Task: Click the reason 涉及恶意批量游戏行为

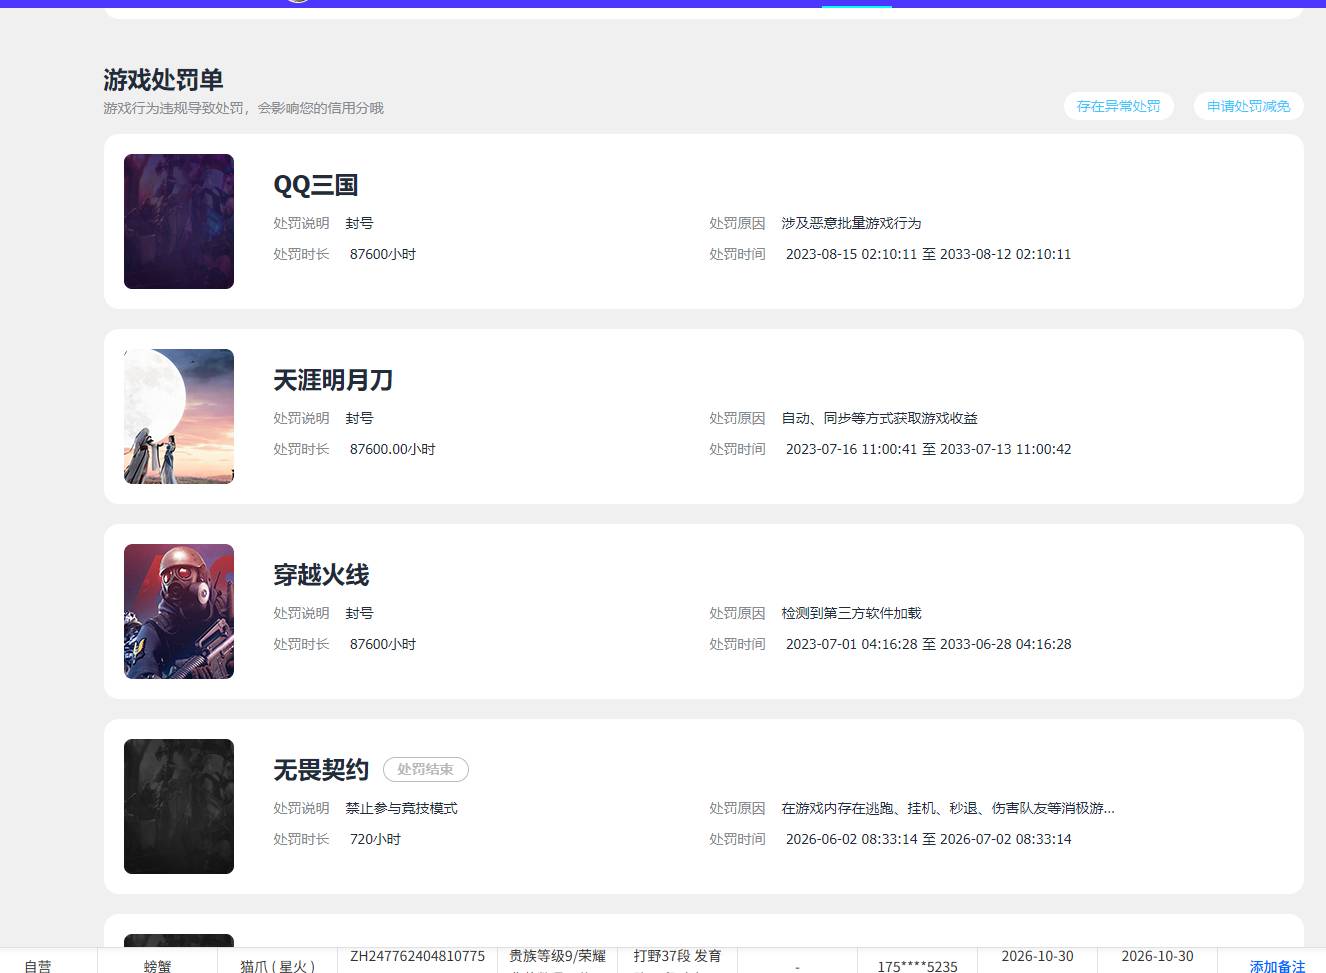Action: click(x=851, y=223)
